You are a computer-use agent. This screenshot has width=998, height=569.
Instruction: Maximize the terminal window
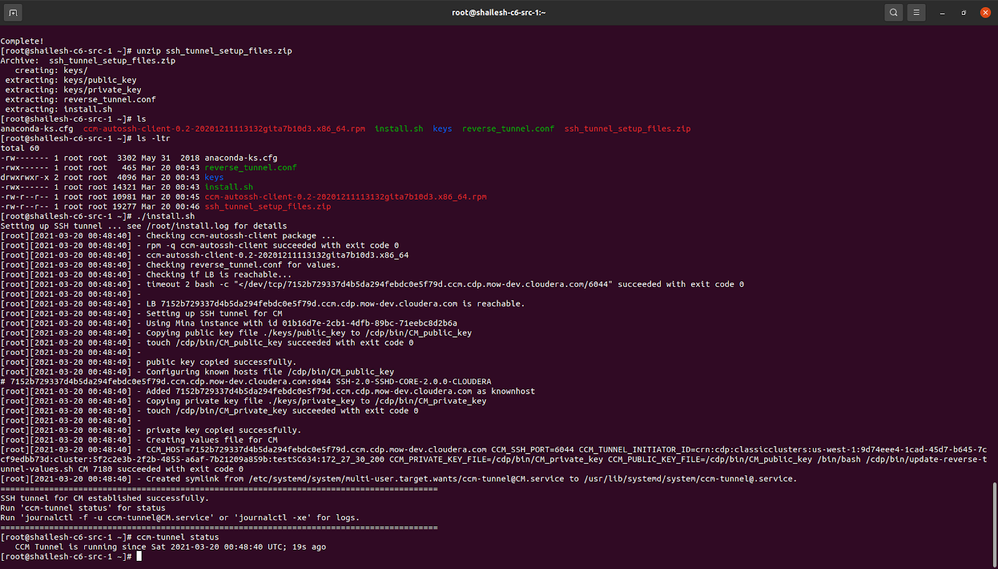coord(964,13)
